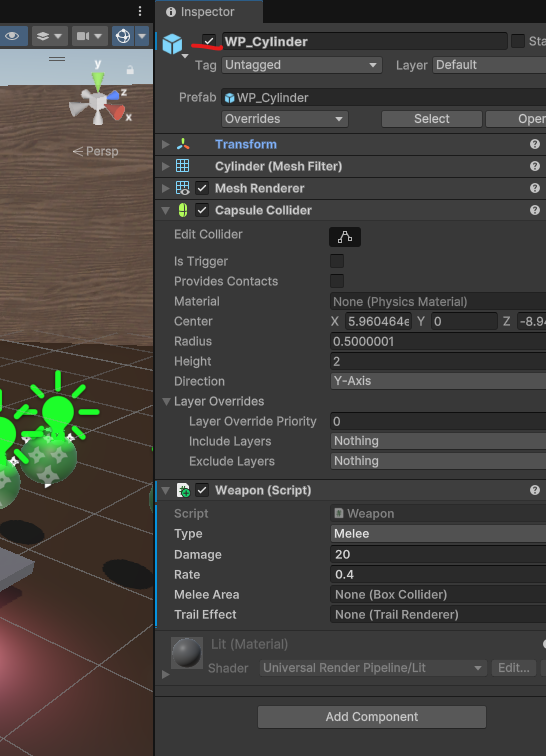This screenshot has width=546, height=756.
Task: Open Mesh Filter help reference icon
Action: pos(534,166)
